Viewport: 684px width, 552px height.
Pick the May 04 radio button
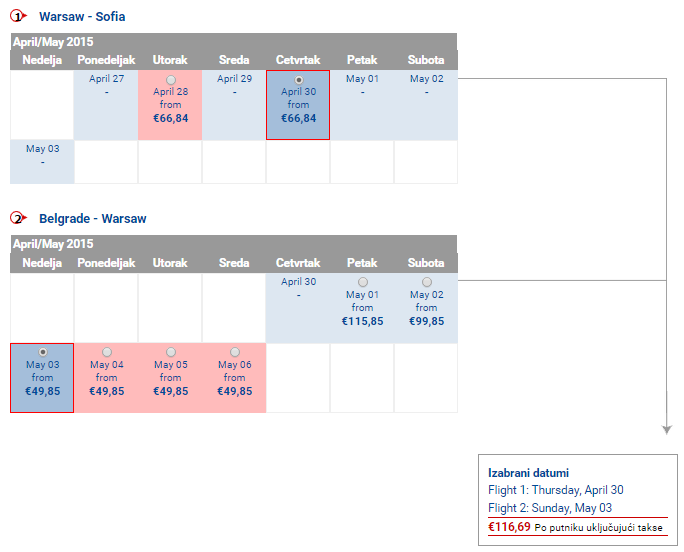point(107,352)
